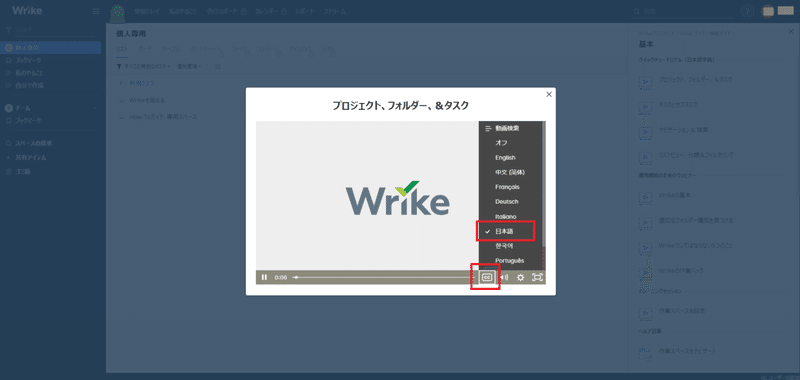This screenshot has width=800, height=380.
Task: Switch to the テーブル view tab
Action: tap(171, 49)
